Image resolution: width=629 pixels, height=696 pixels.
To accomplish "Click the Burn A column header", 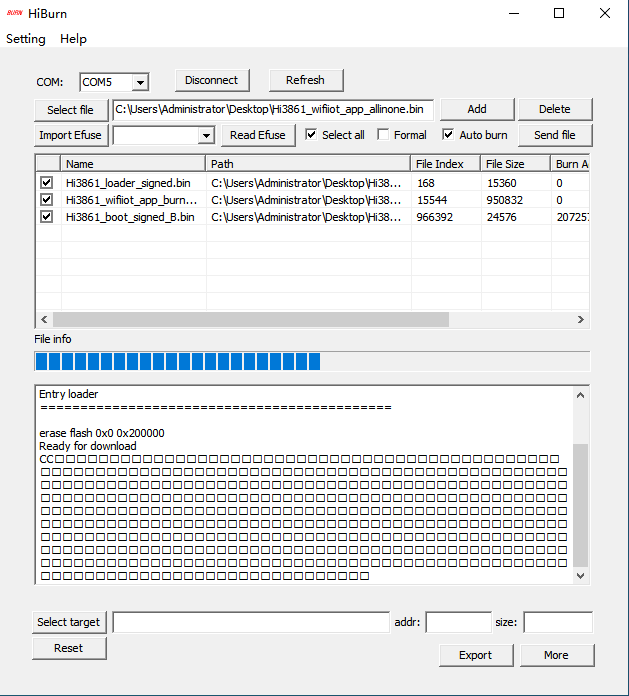I will 570,164.
